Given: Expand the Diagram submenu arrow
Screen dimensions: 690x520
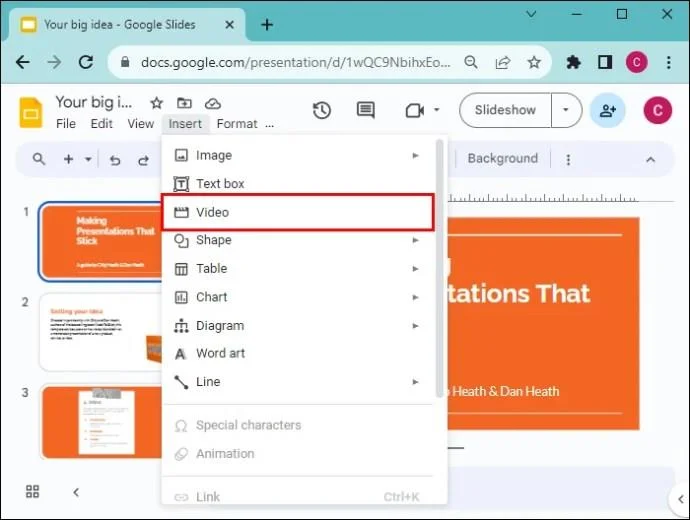Looking at the screenshot, I should pos(415,326).
